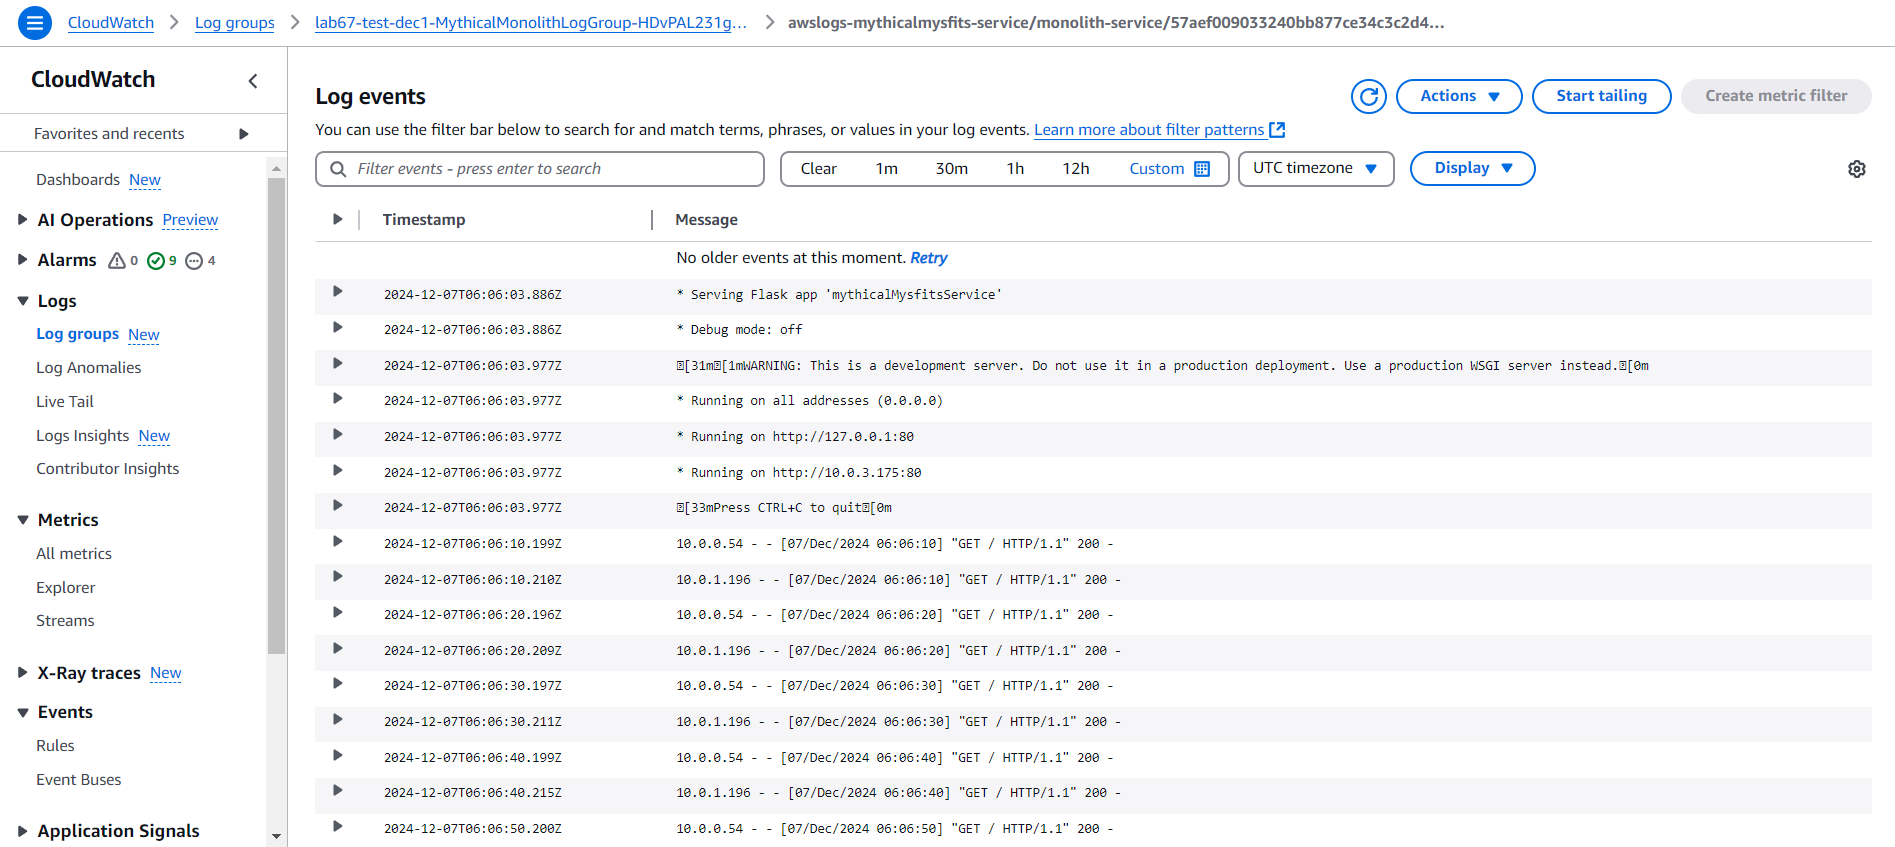Expand the 'Running on http://127.0.0.1:80' row
1895x847 pixels.
tap(338, 434)
